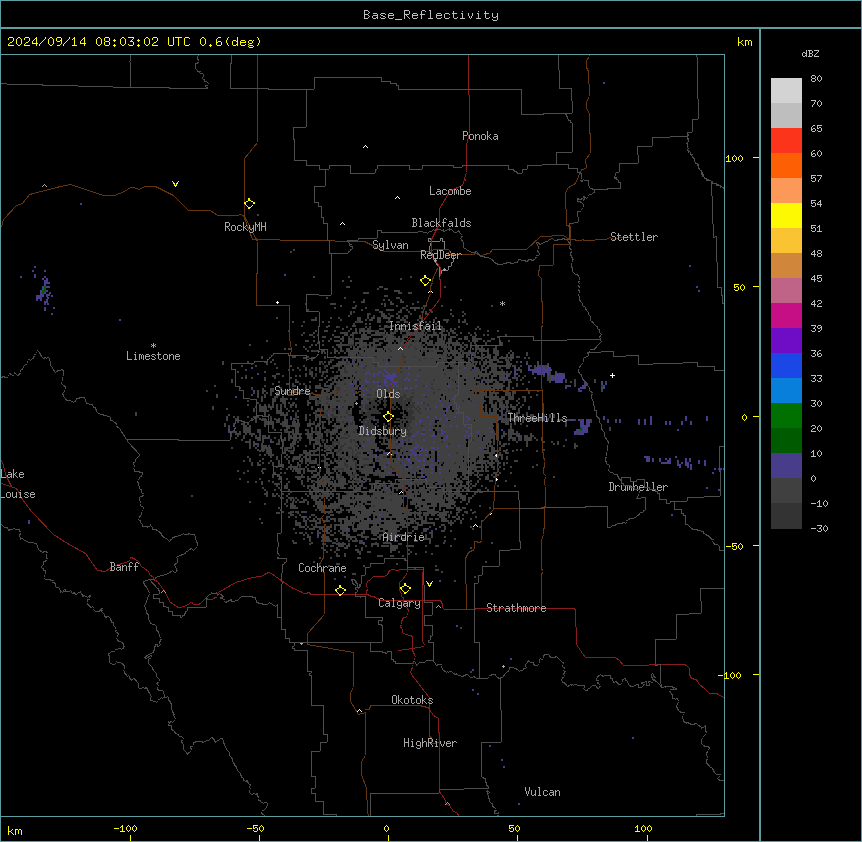The height and width of the screenshot is (842, 862).
Task: Click the Okotoks label
Action: (x=412, y=700)
